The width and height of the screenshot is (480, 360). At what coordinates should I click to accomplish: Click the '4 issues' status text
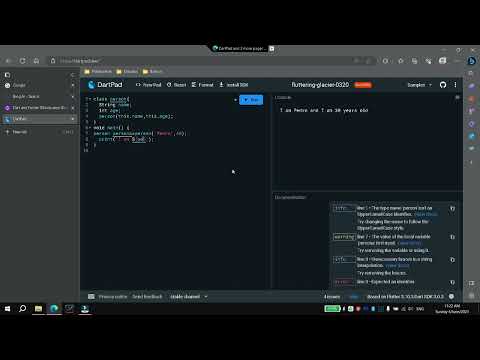click(x=332, y=297)
